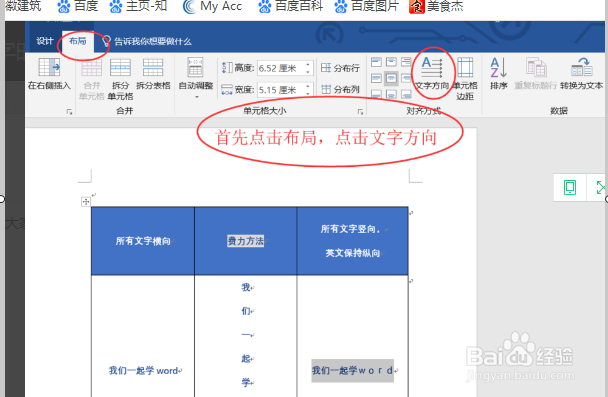The width and height of the screenshot is (608, 397).
Task: Open the Cell Size (单元格大小) dialog launcher
Action: pos(360,112)
